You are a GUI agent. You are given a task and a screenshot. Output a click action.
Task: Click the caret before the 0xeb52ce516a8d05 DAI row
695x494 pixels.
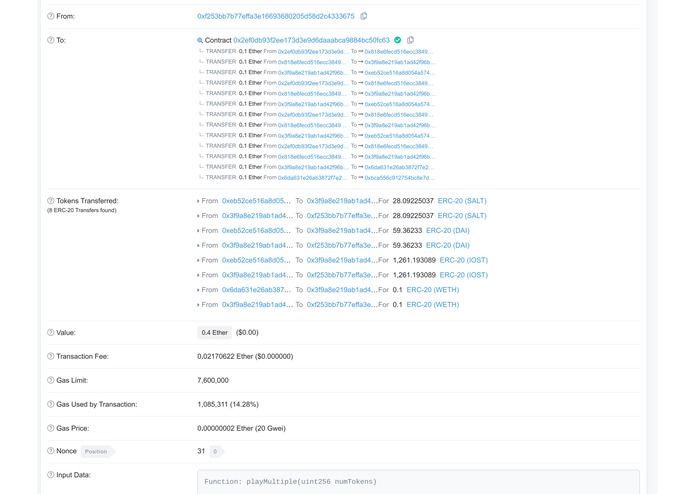click(198, 231)
